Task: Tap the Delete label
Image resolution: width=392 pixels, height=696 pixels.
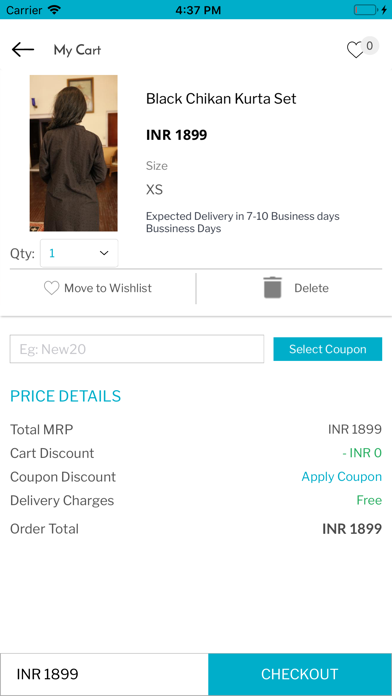Action: (x=311, y=289)
